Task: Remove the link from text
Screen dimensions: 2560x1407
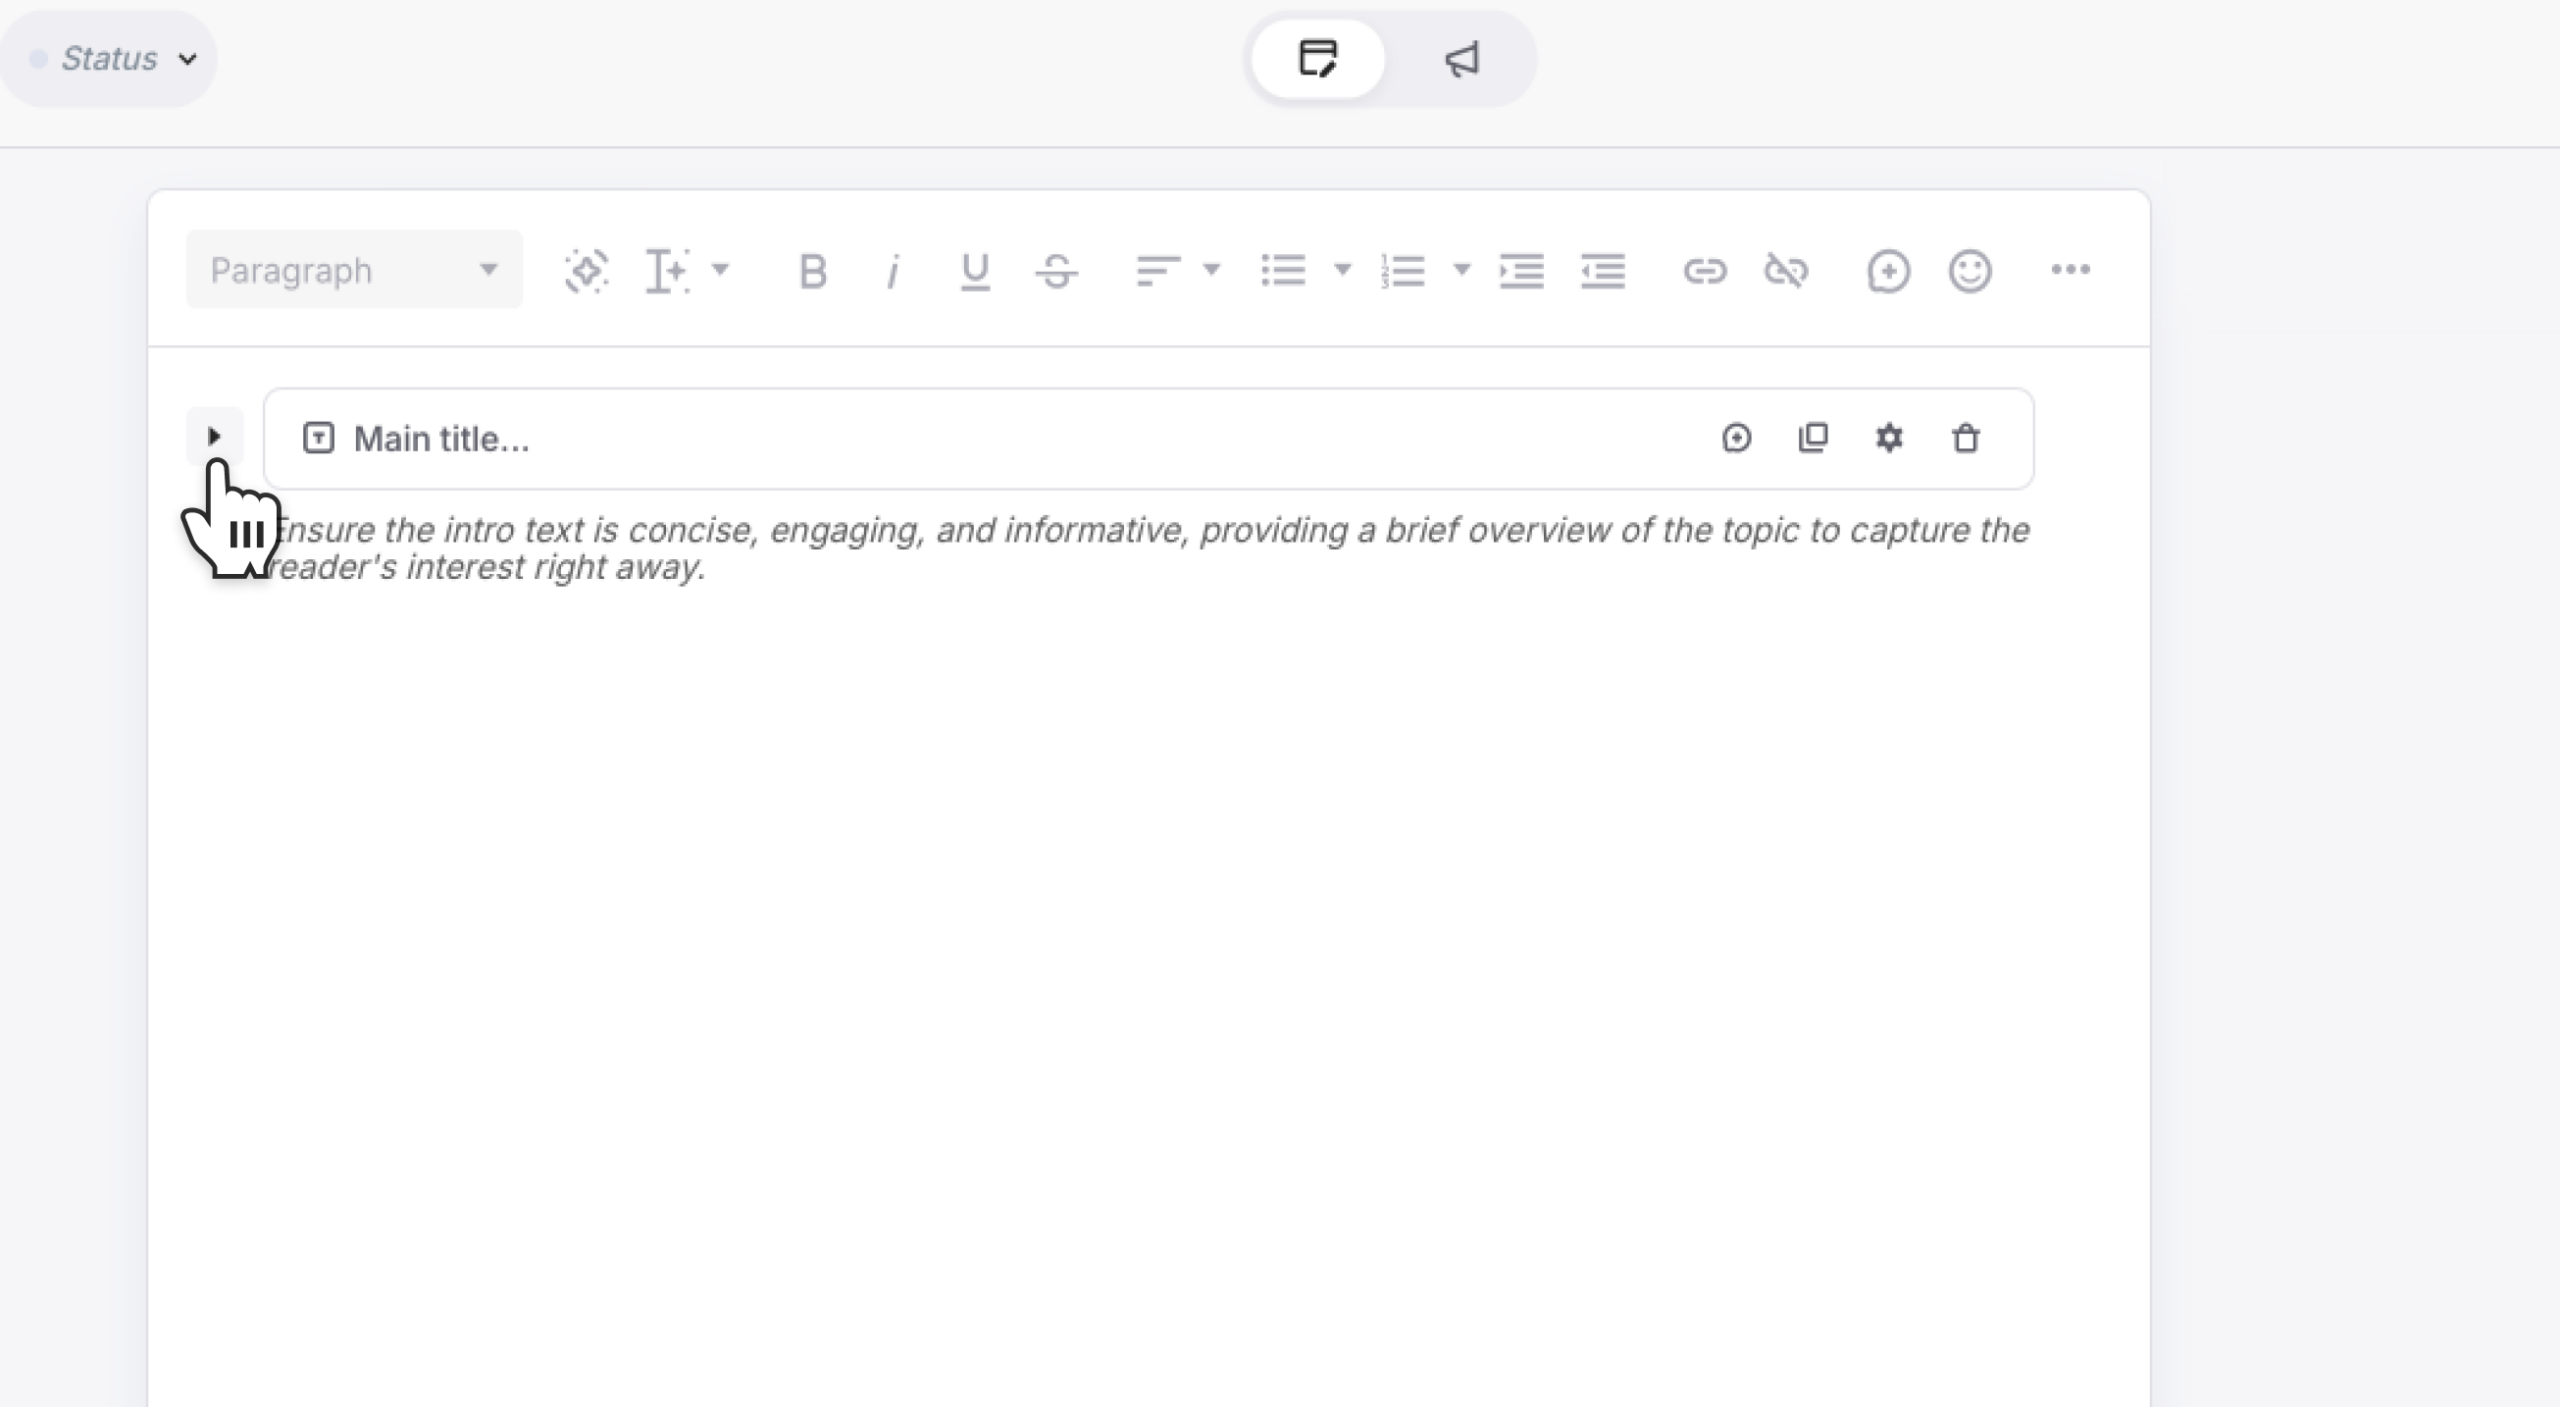Action: 1787,269
